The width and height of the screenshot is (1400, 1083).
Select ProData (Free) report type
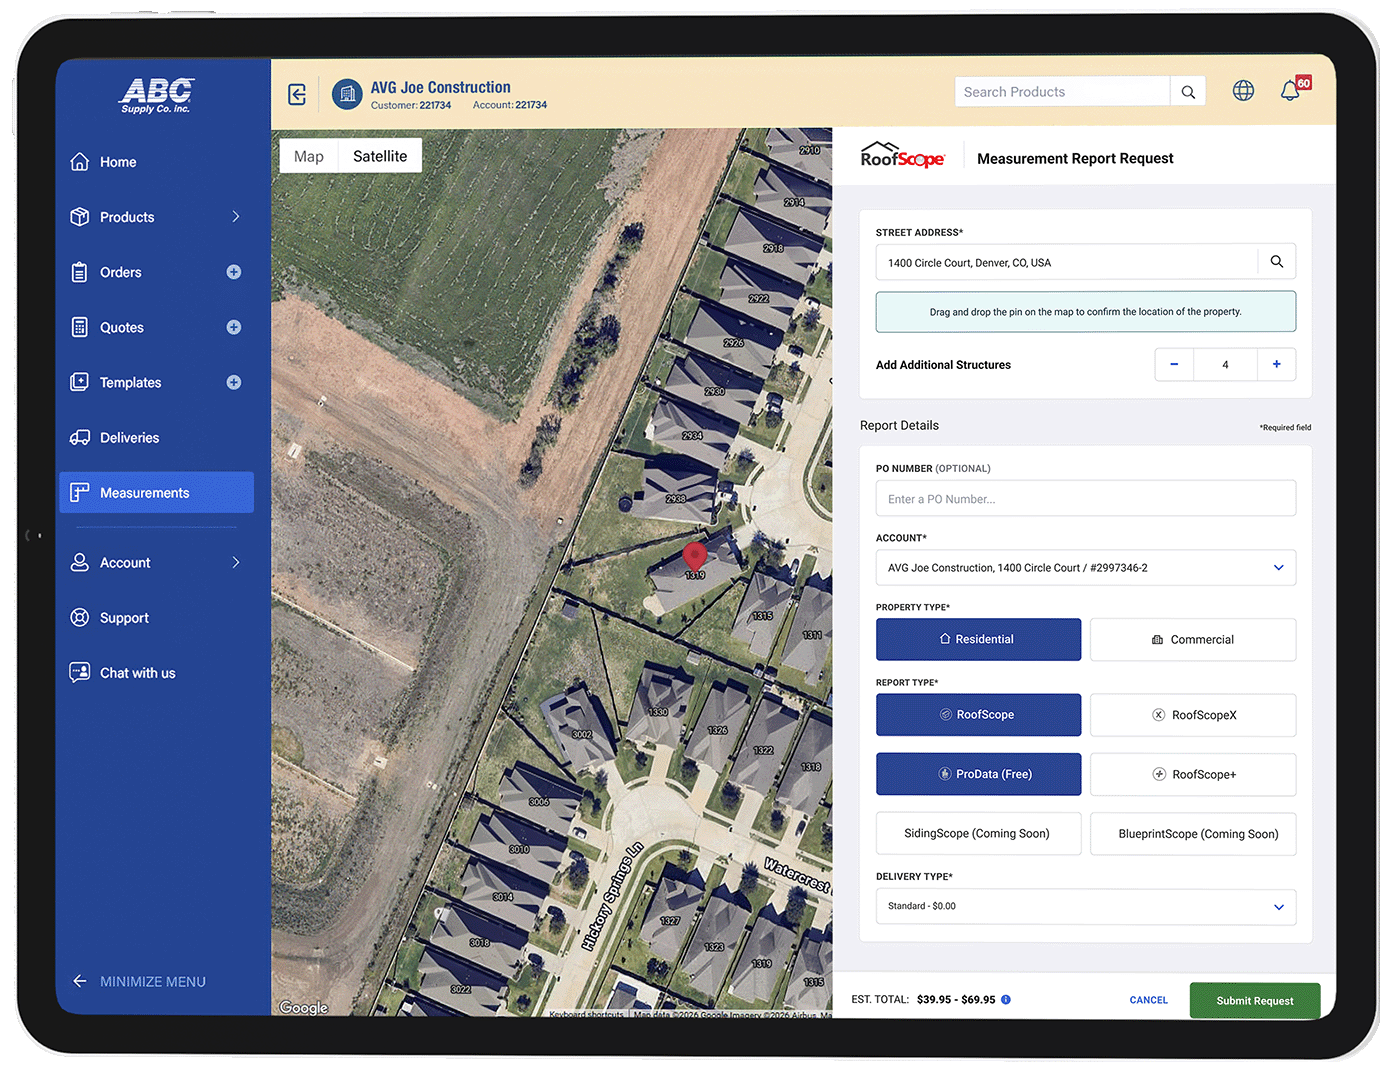coord(978,774)
